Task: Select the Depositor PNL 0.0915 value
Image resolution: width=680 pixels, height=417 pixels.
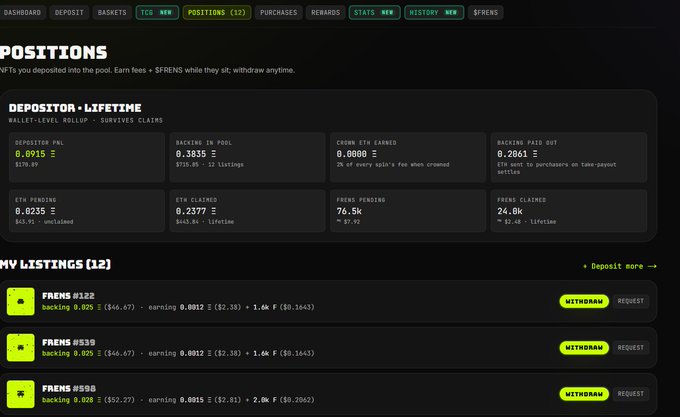Action: coord(35,154)
